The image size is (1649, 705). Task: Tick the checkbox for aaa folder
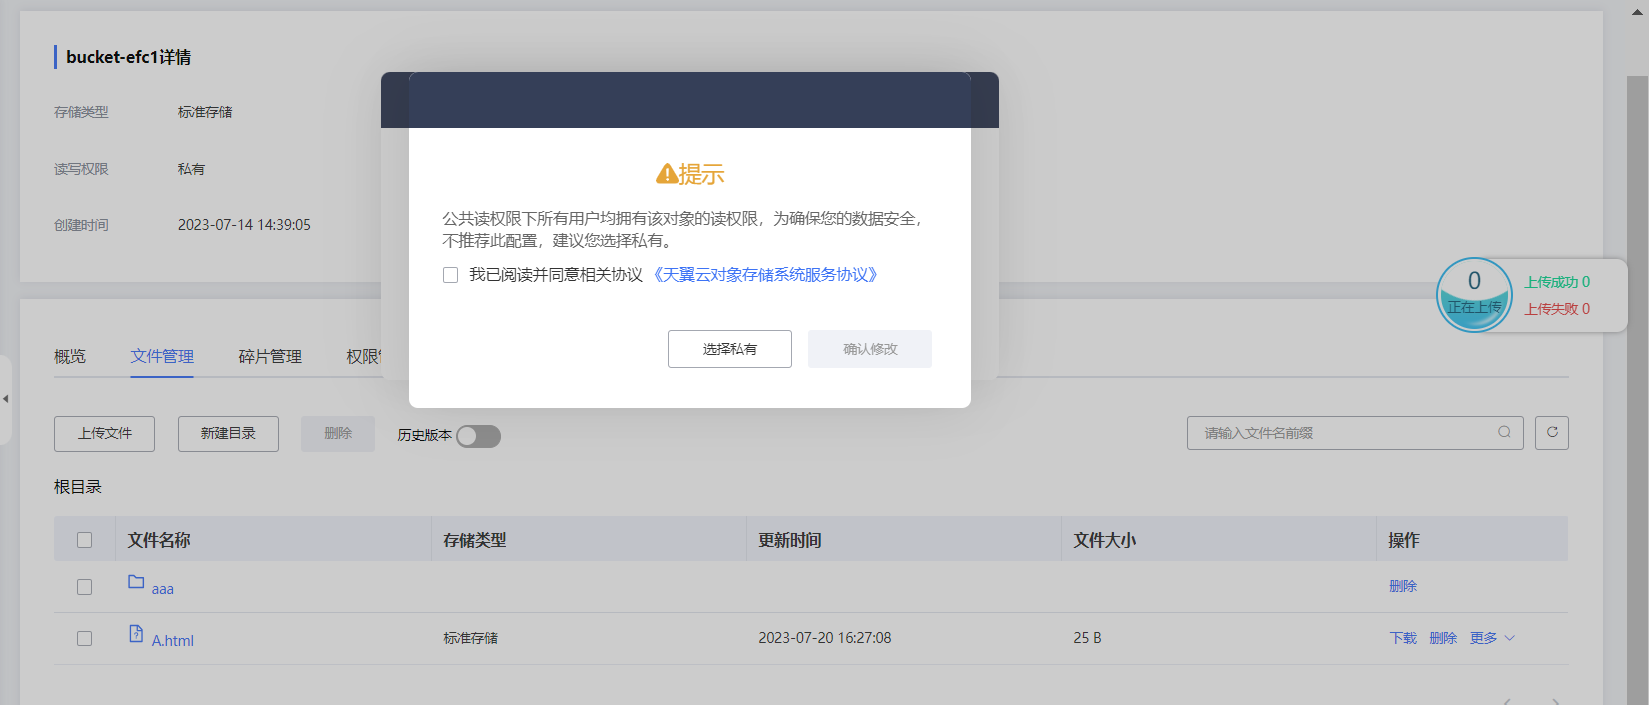(85, 587)
